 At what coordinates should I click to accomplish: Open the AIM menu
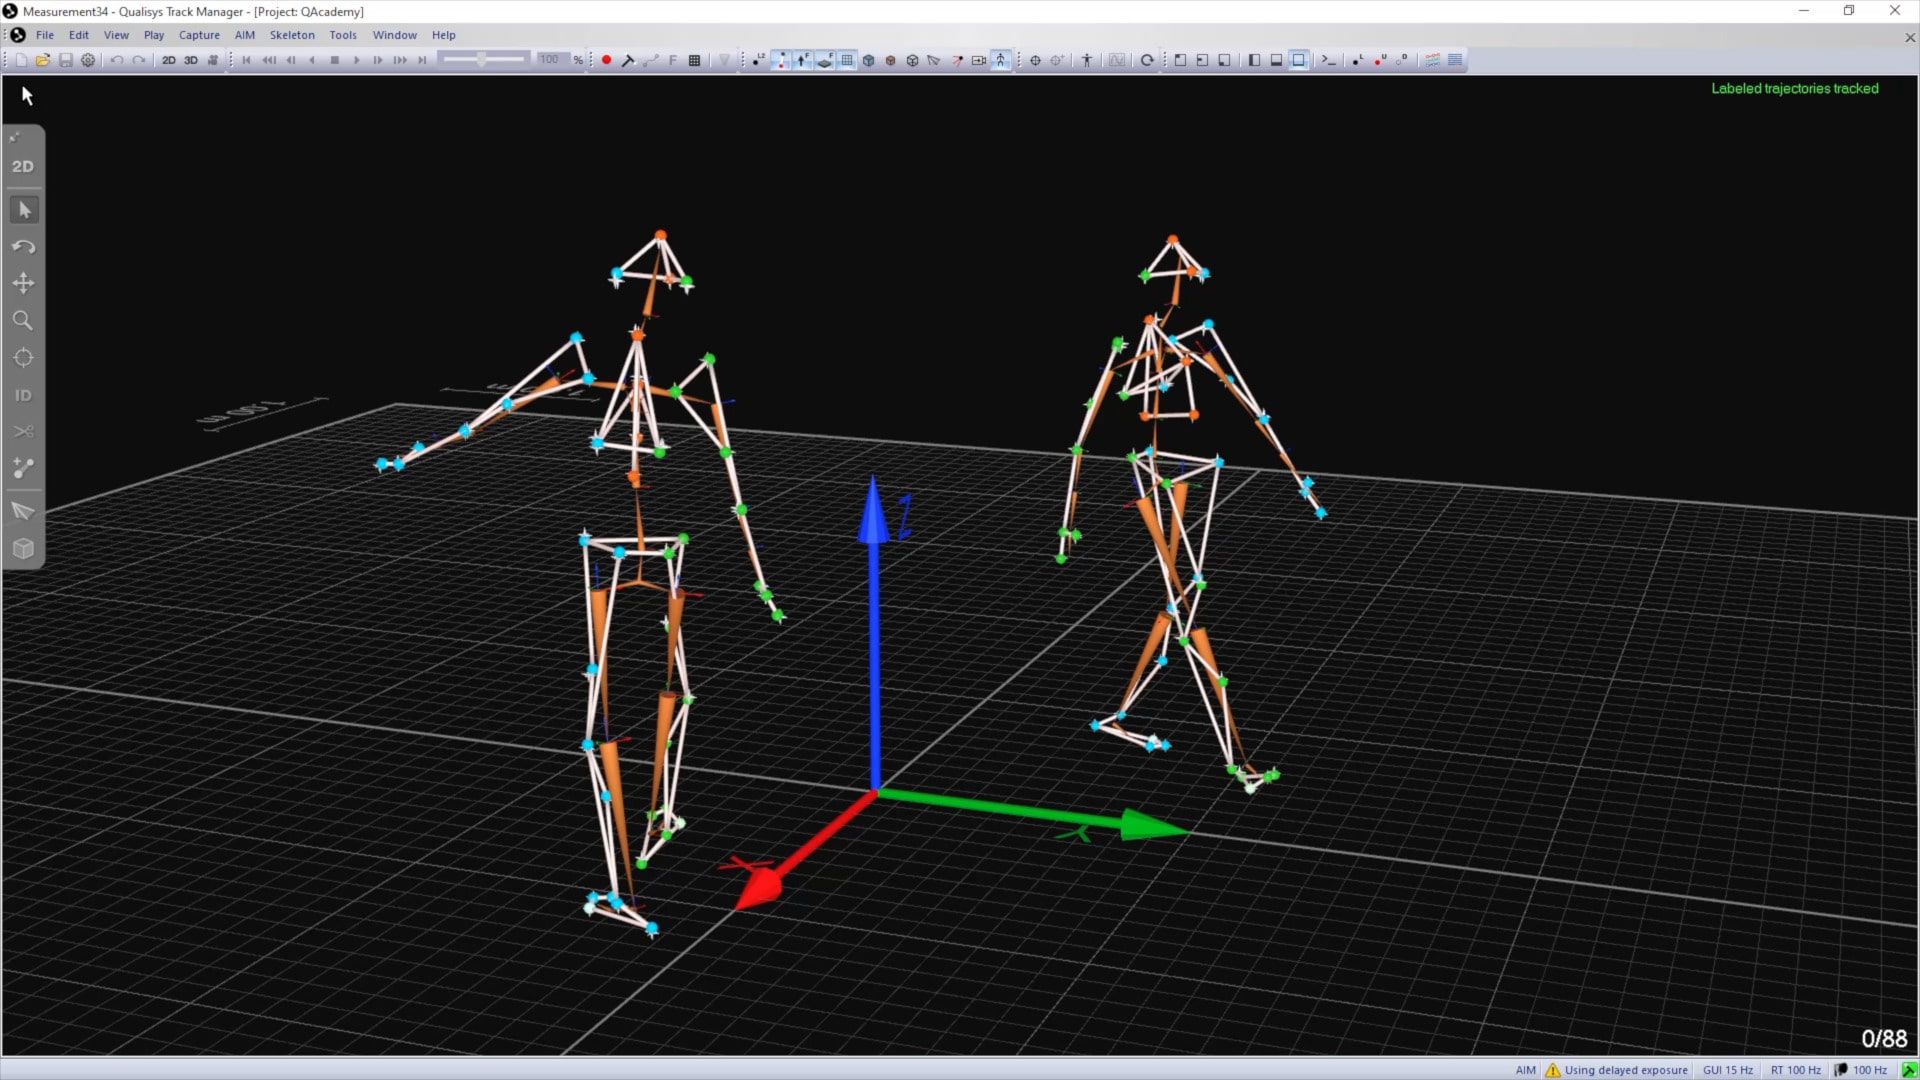245,35
